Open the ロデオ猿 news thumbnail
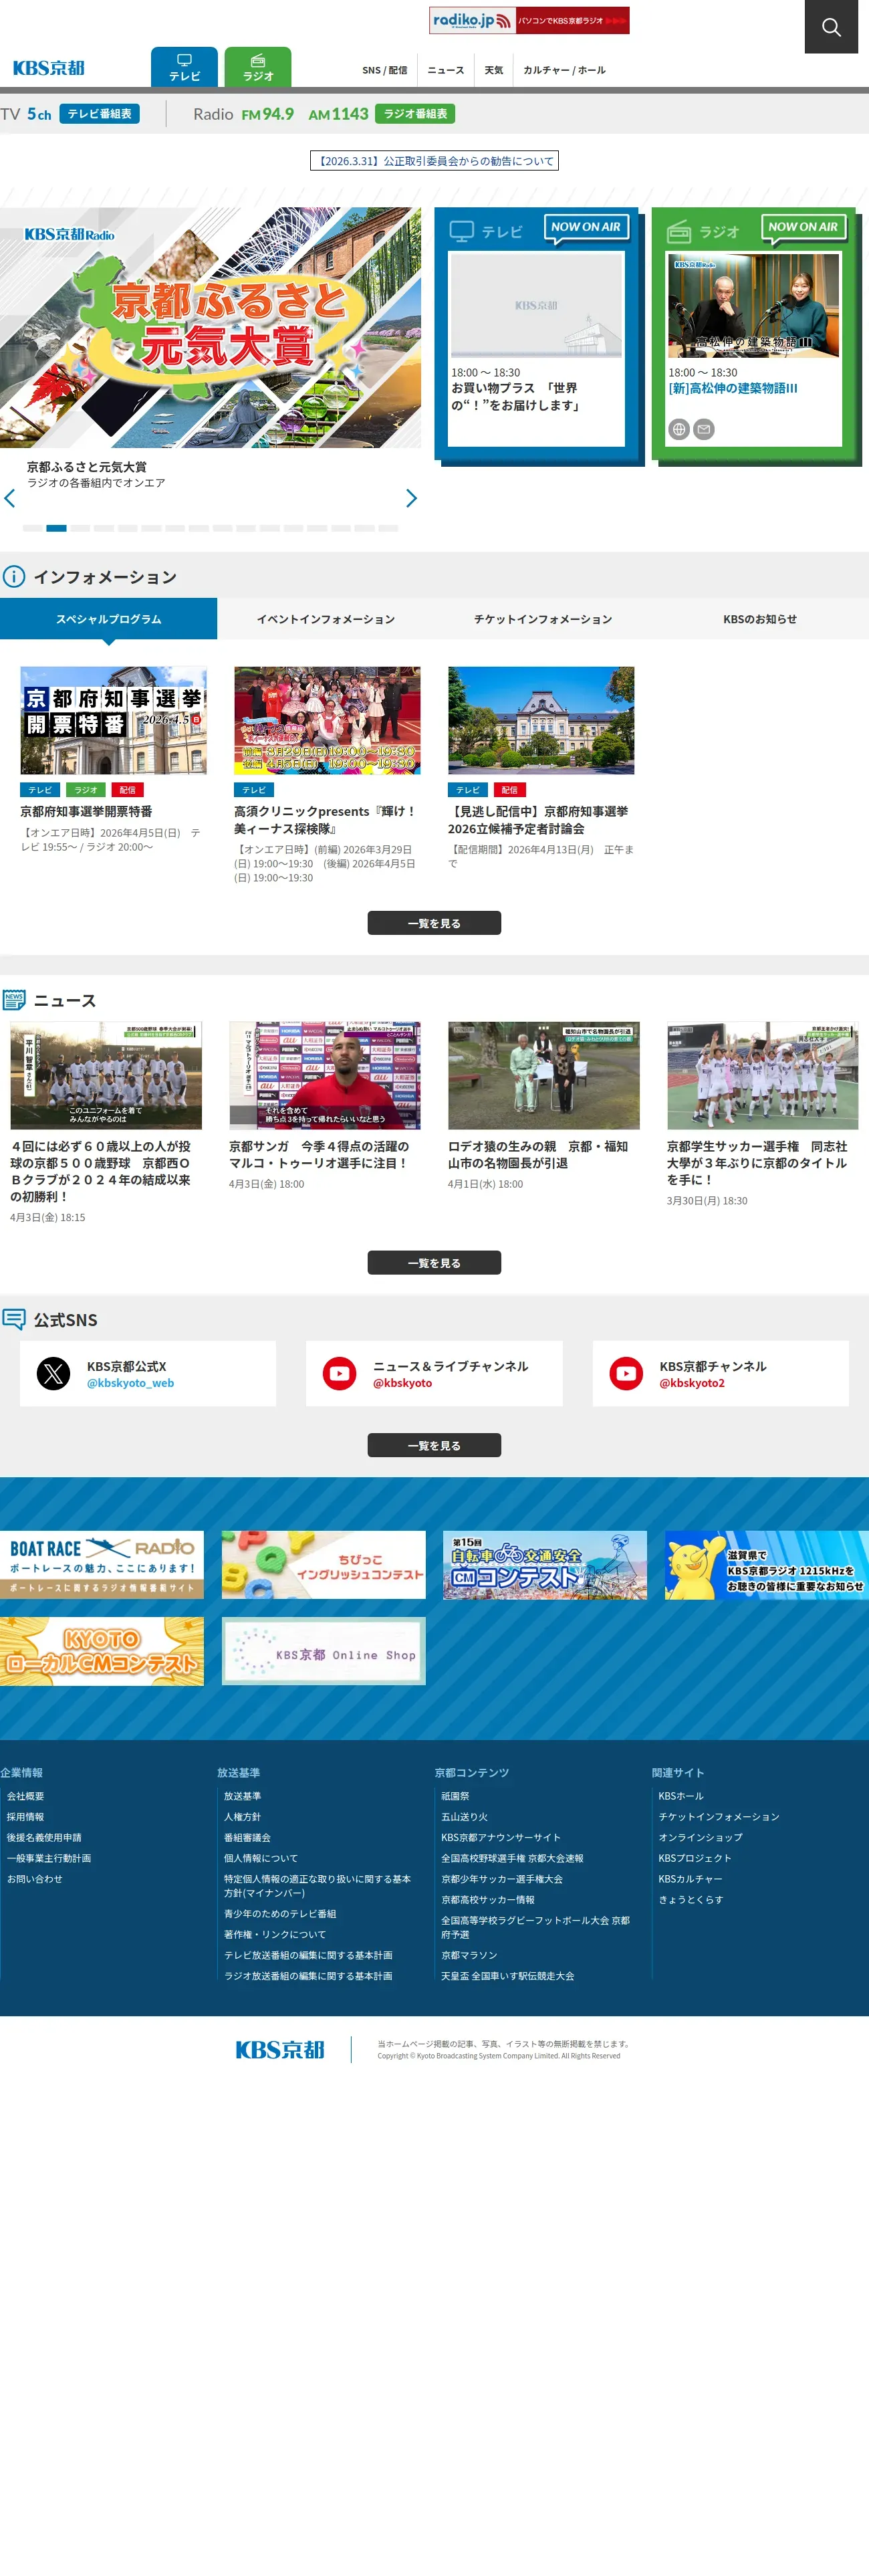 [544, 1075]
